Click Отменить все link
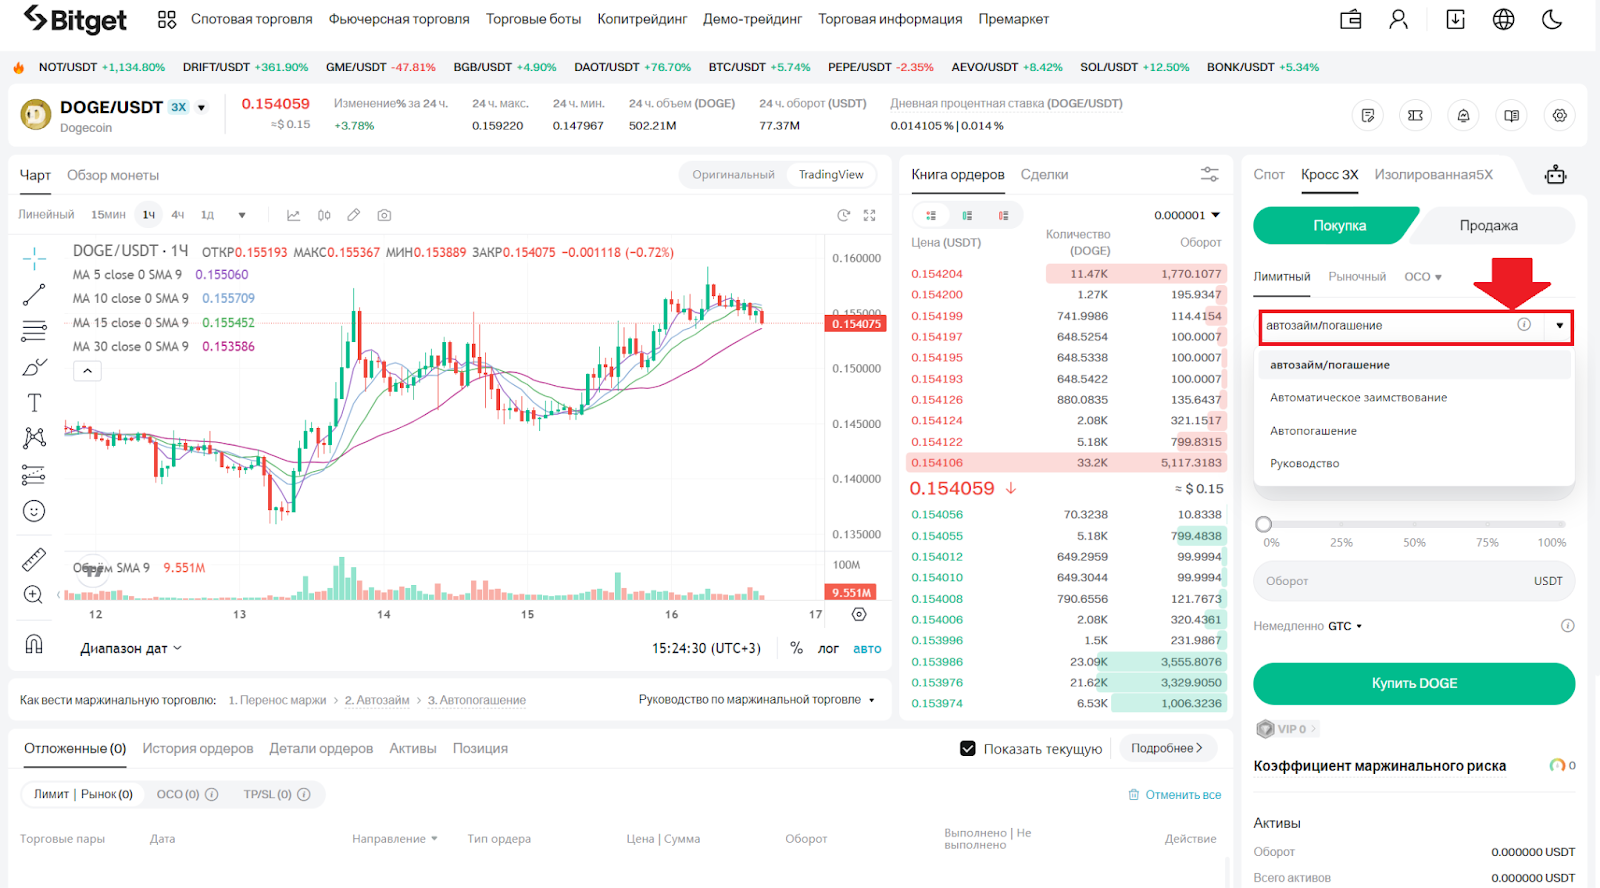 [x=1175, y=795]
